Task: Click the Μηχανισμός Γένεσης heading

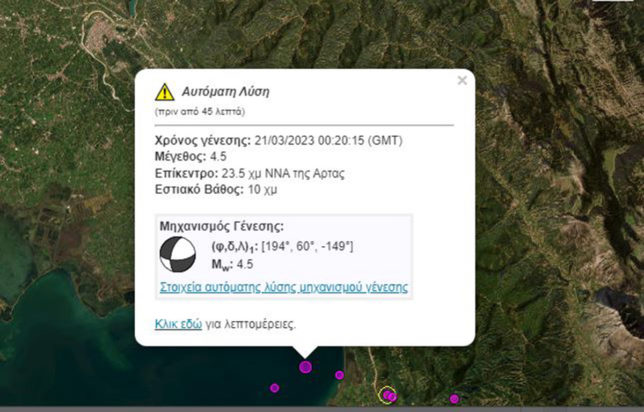Action: (x=221, y=226)
